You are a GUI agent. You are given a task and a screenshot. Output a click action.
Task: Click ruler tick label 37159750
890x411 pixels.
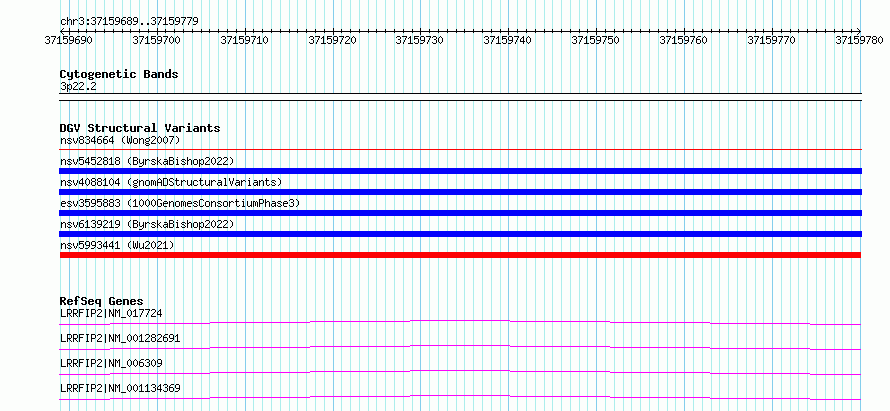[x=596, y=40]
